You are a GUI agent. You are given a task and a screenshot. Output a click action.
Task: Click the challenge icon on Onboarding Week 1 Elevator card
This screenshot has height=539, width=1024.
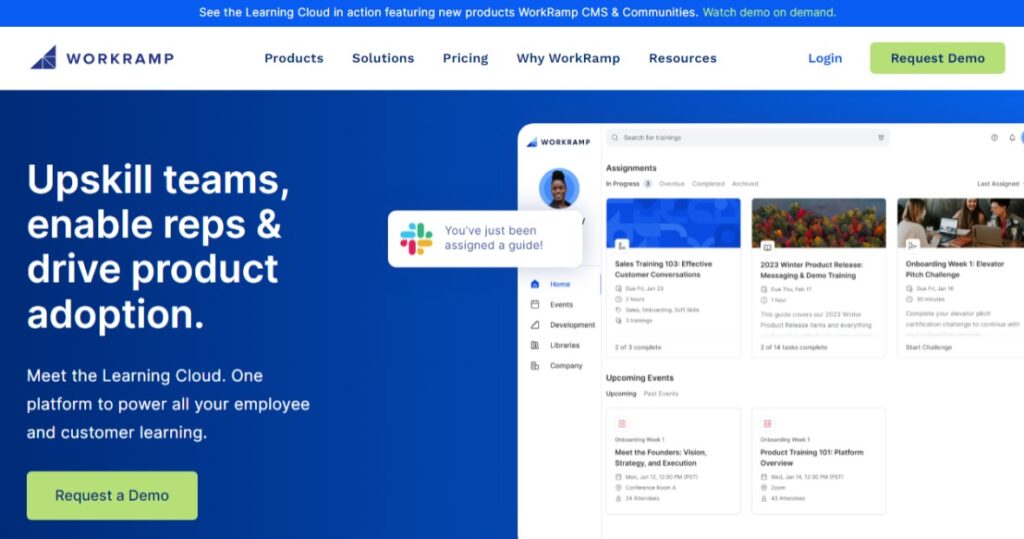[x=912, y=245]
